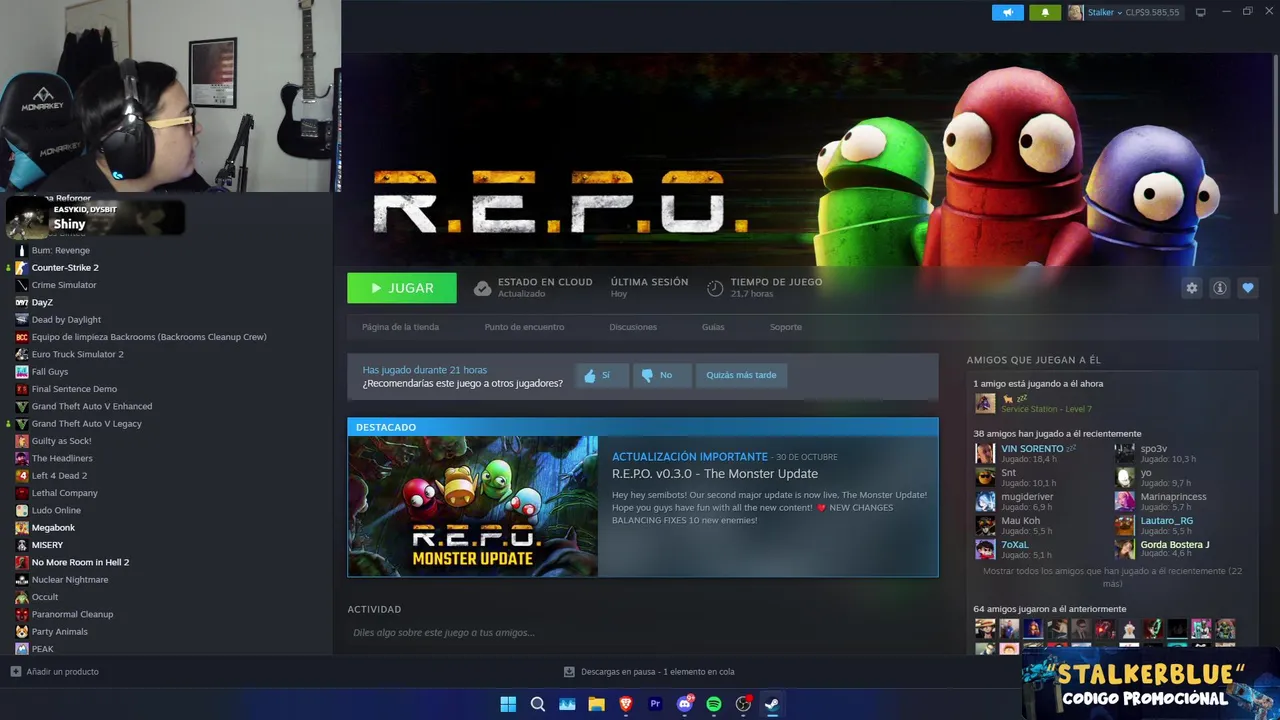This screenshot has width=1280, height=720.
Task: Click the Party Animals game icon
Action: [x=22, y=632]
